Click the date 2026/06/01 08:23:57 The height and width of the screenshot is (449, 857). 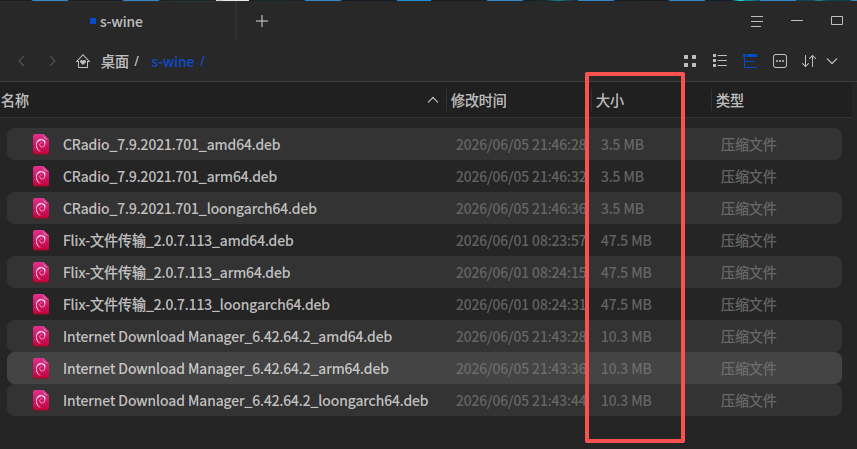tap(521, 240)
